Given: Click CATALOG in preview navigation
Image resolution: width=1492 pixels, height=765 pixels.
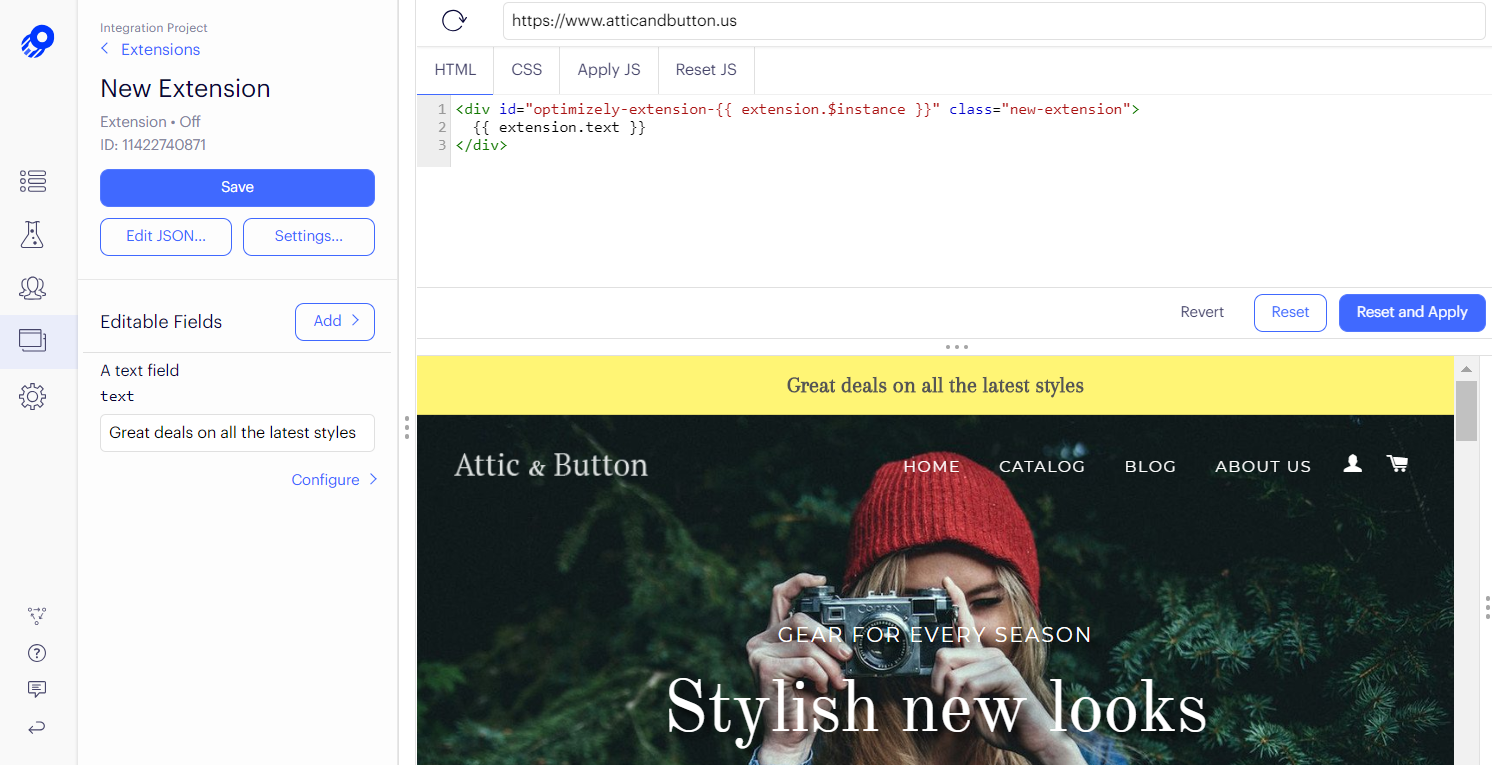Looking at the screenshot, I should (1042, 466).
